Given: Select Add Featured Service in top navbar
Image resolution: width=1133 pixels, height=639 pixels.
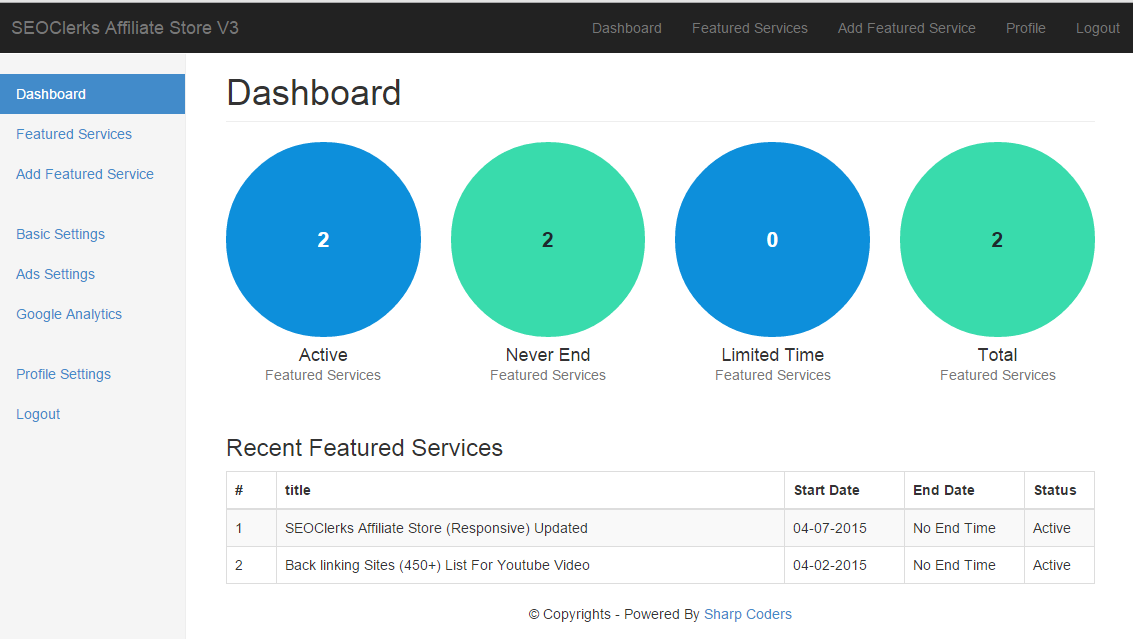Looking at the screenshot, I should click(x=906, y=28).
